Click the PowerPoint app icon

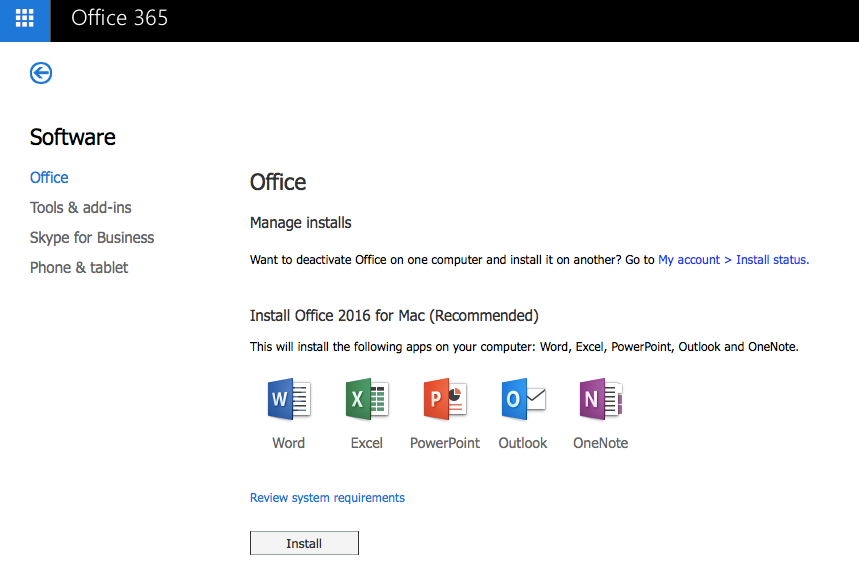[x=445, y=399]
